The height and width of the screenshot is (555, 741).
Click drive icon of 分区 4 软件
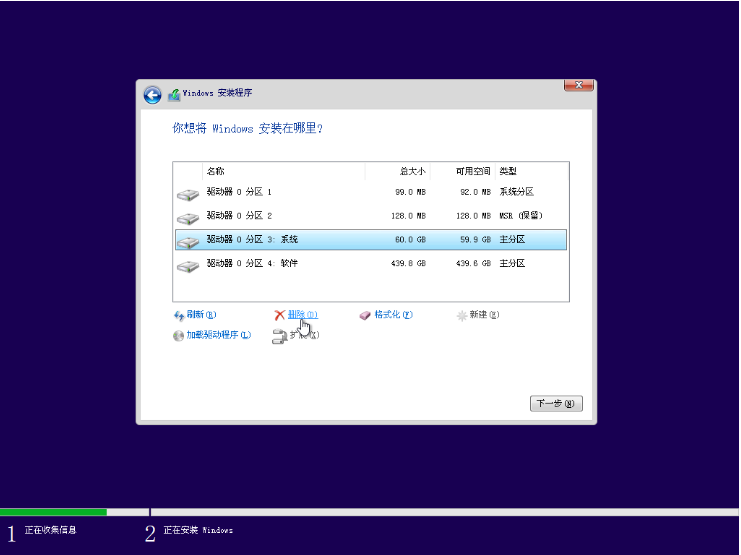(188, 266)
